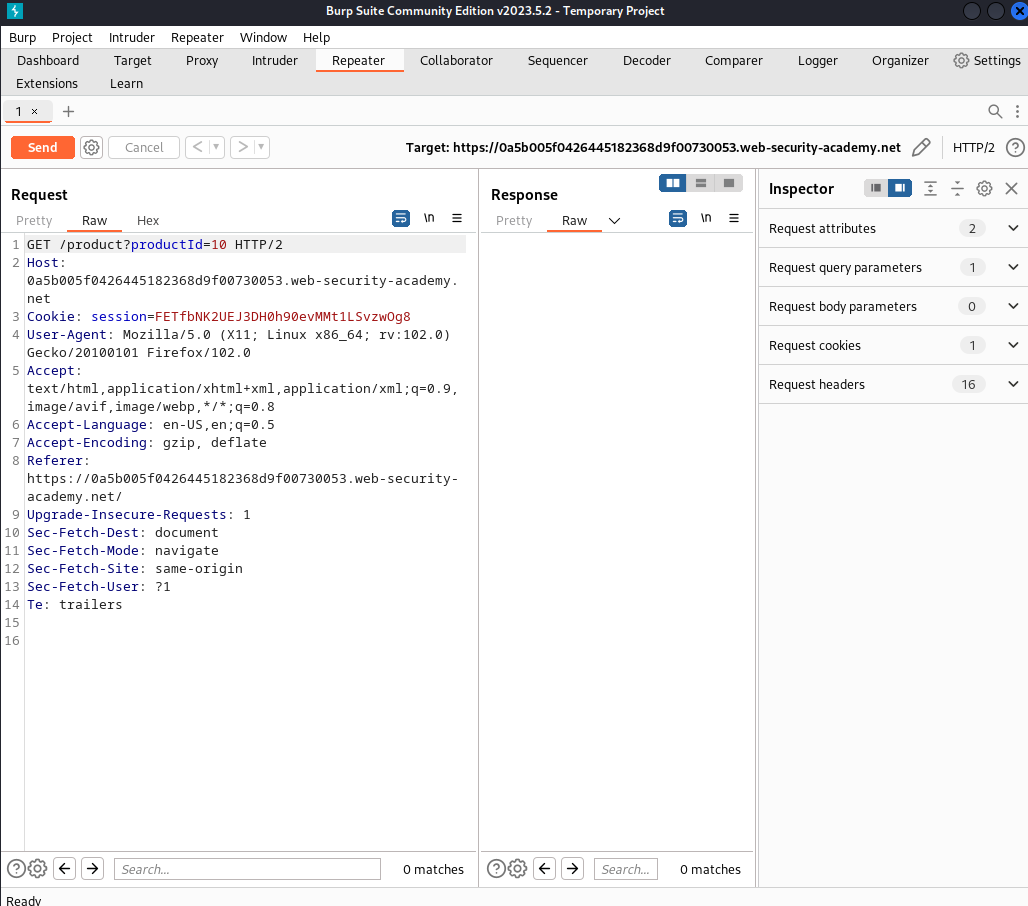This screenshot has height=906, width=1028.
Task: Expand Request cookies section
Action: pos(1013,345)
